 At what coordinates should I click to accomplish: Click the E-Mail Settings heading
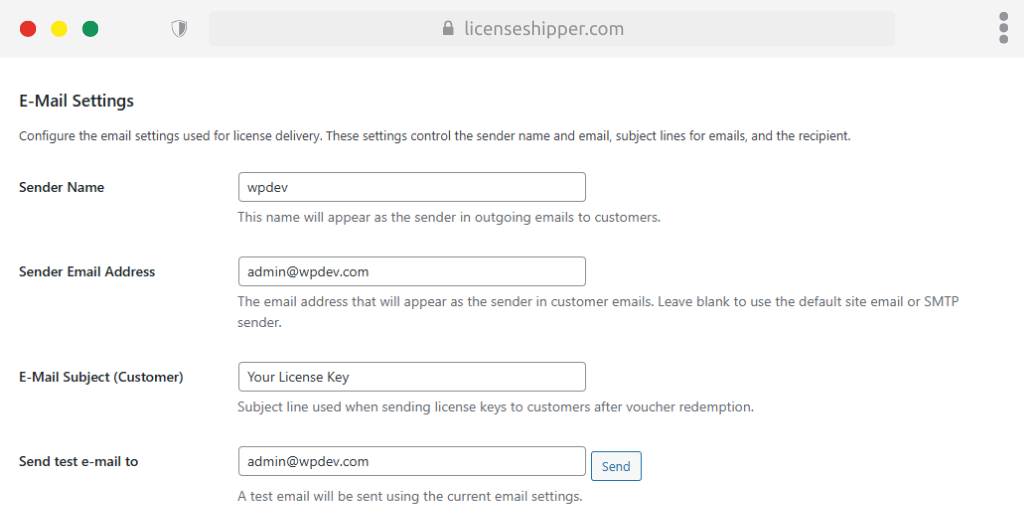pyautogui.click(x=76, y=101)
